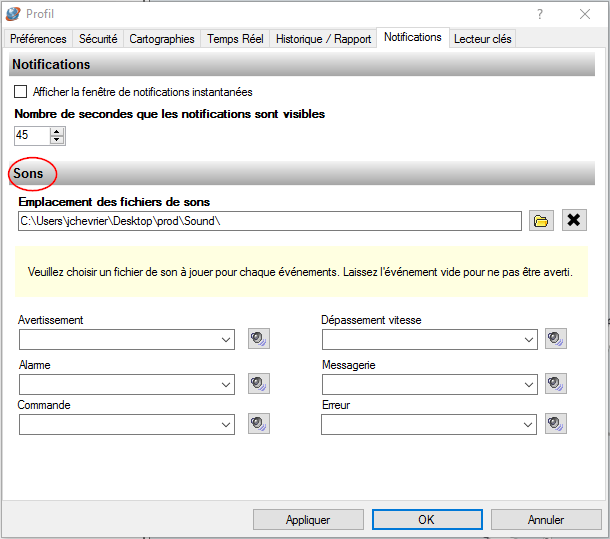Play the Commande sound preview
Screen dimensions: 610x539
pos(259,424)
